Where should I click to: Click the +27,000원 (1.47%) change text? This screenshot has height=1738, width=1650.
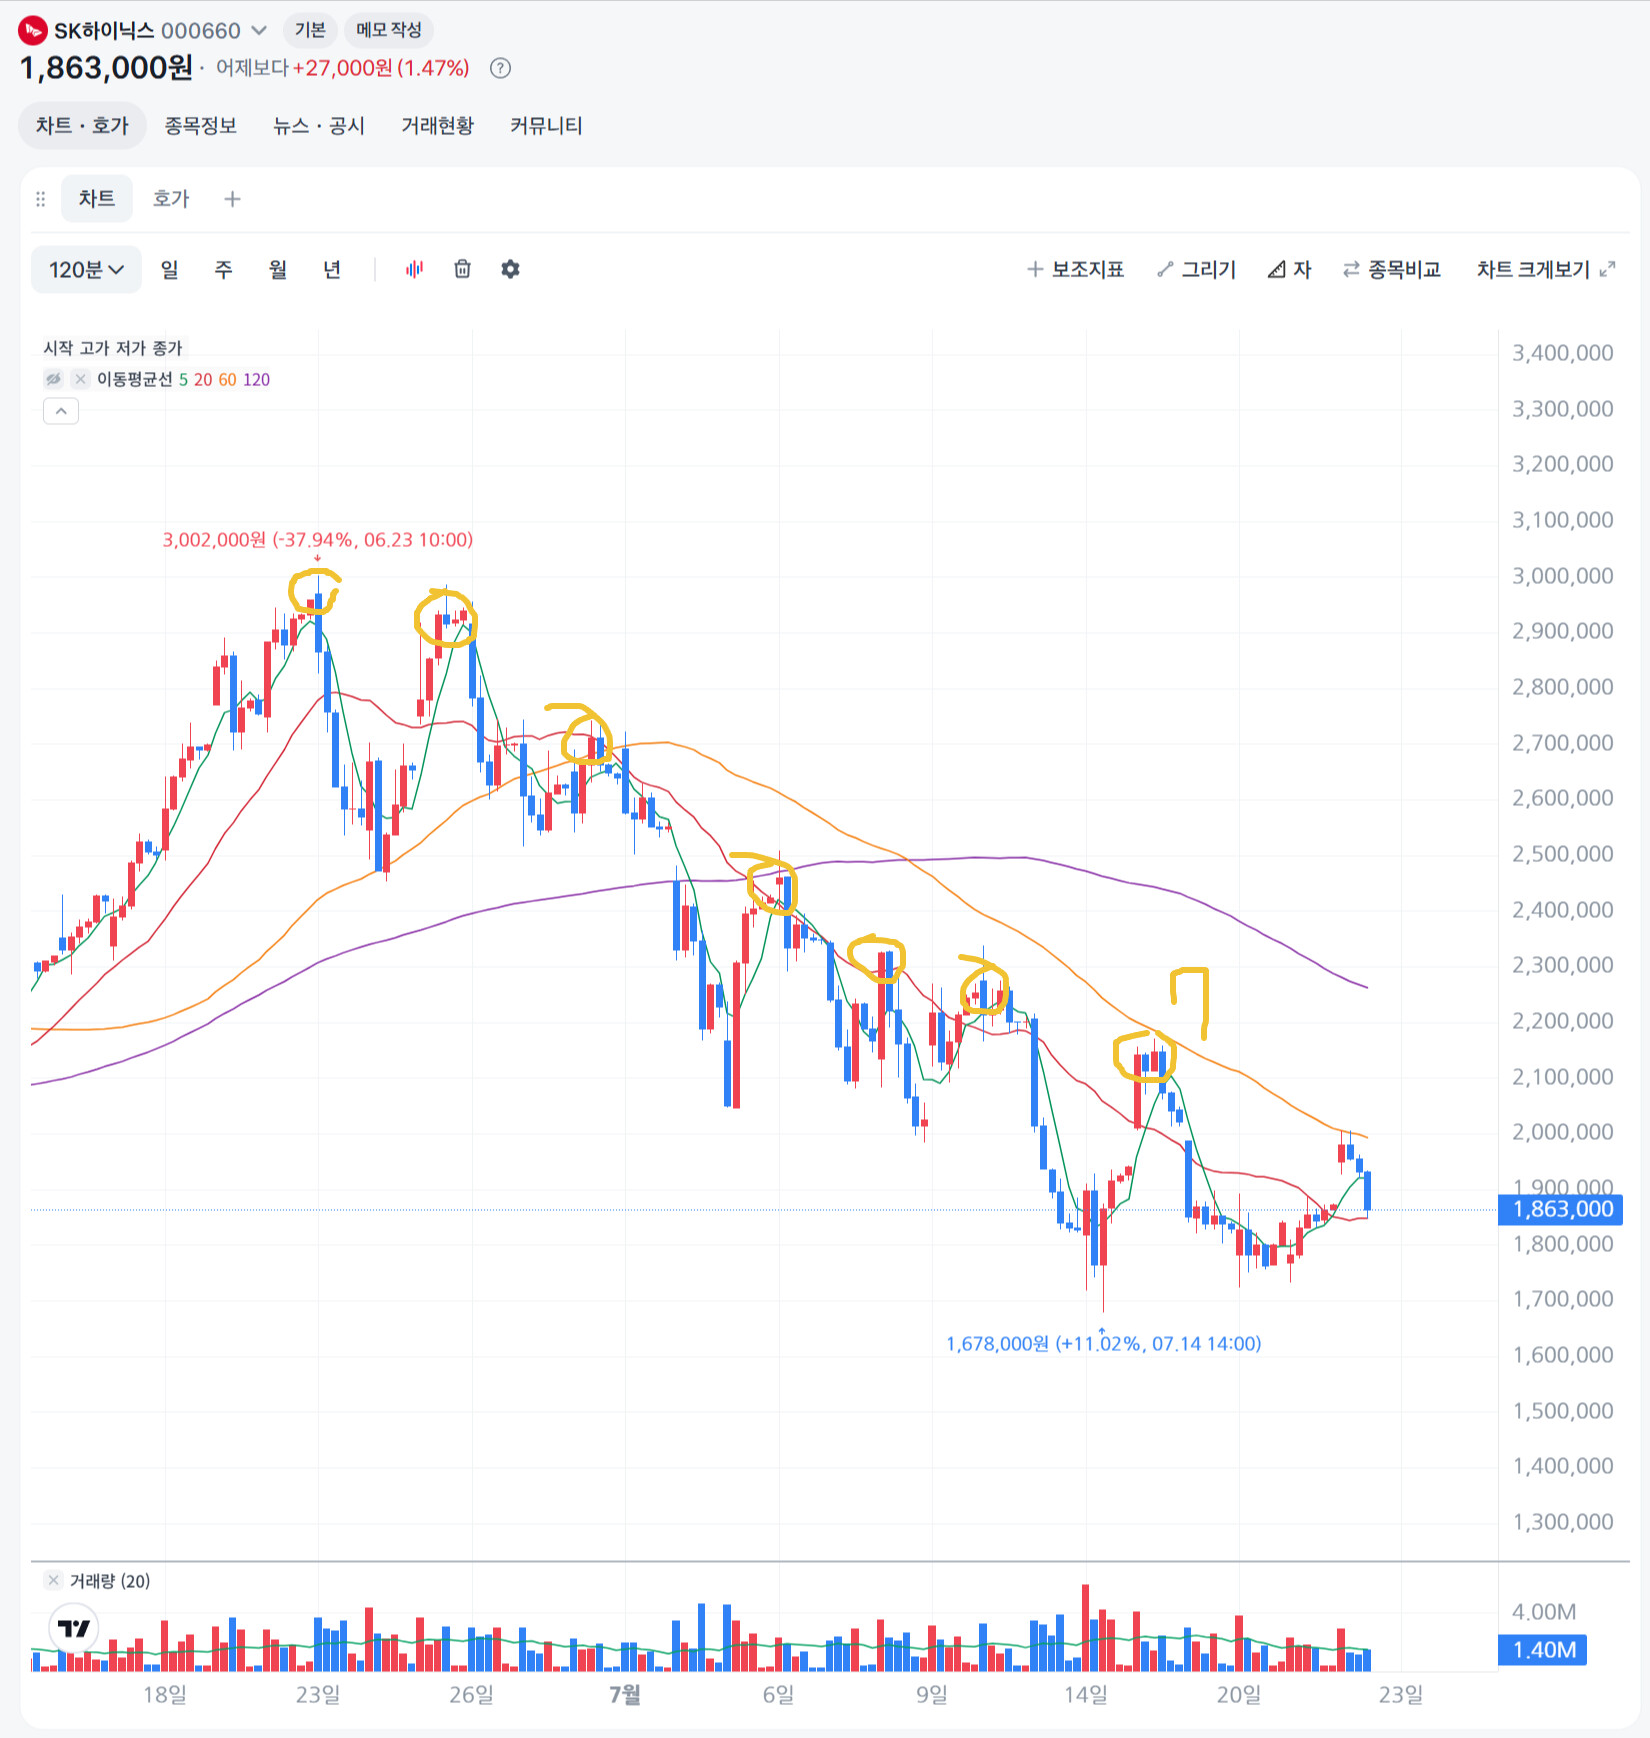click(381, 68)
